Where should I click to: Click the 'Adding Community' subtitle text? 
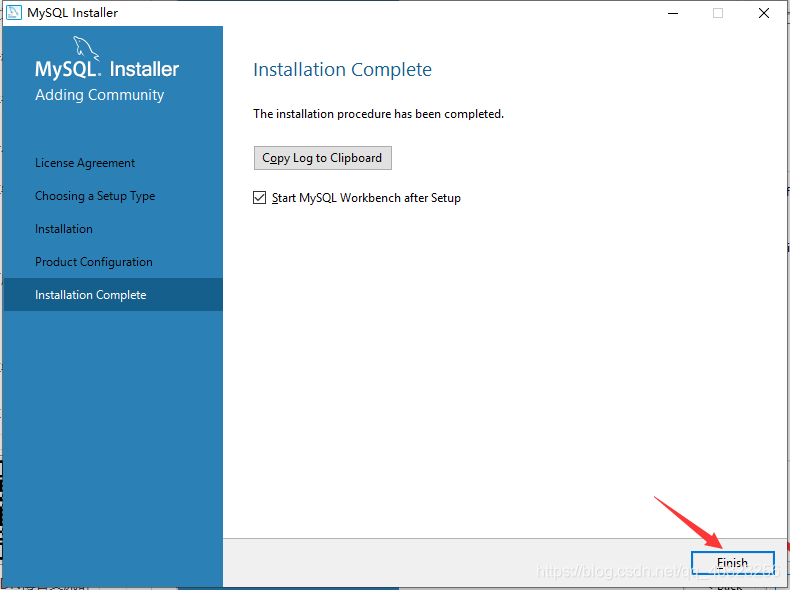point(100,95)
